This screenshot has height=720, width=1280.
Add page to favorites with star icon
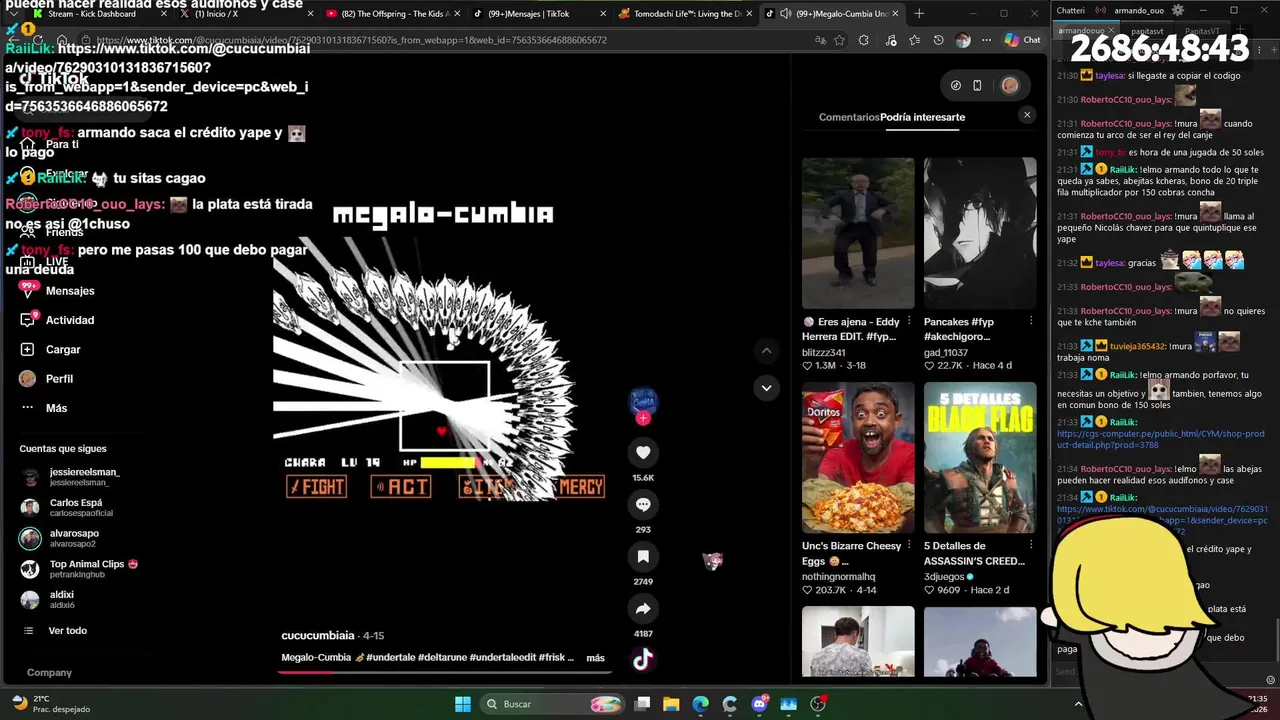click(840, 40)
